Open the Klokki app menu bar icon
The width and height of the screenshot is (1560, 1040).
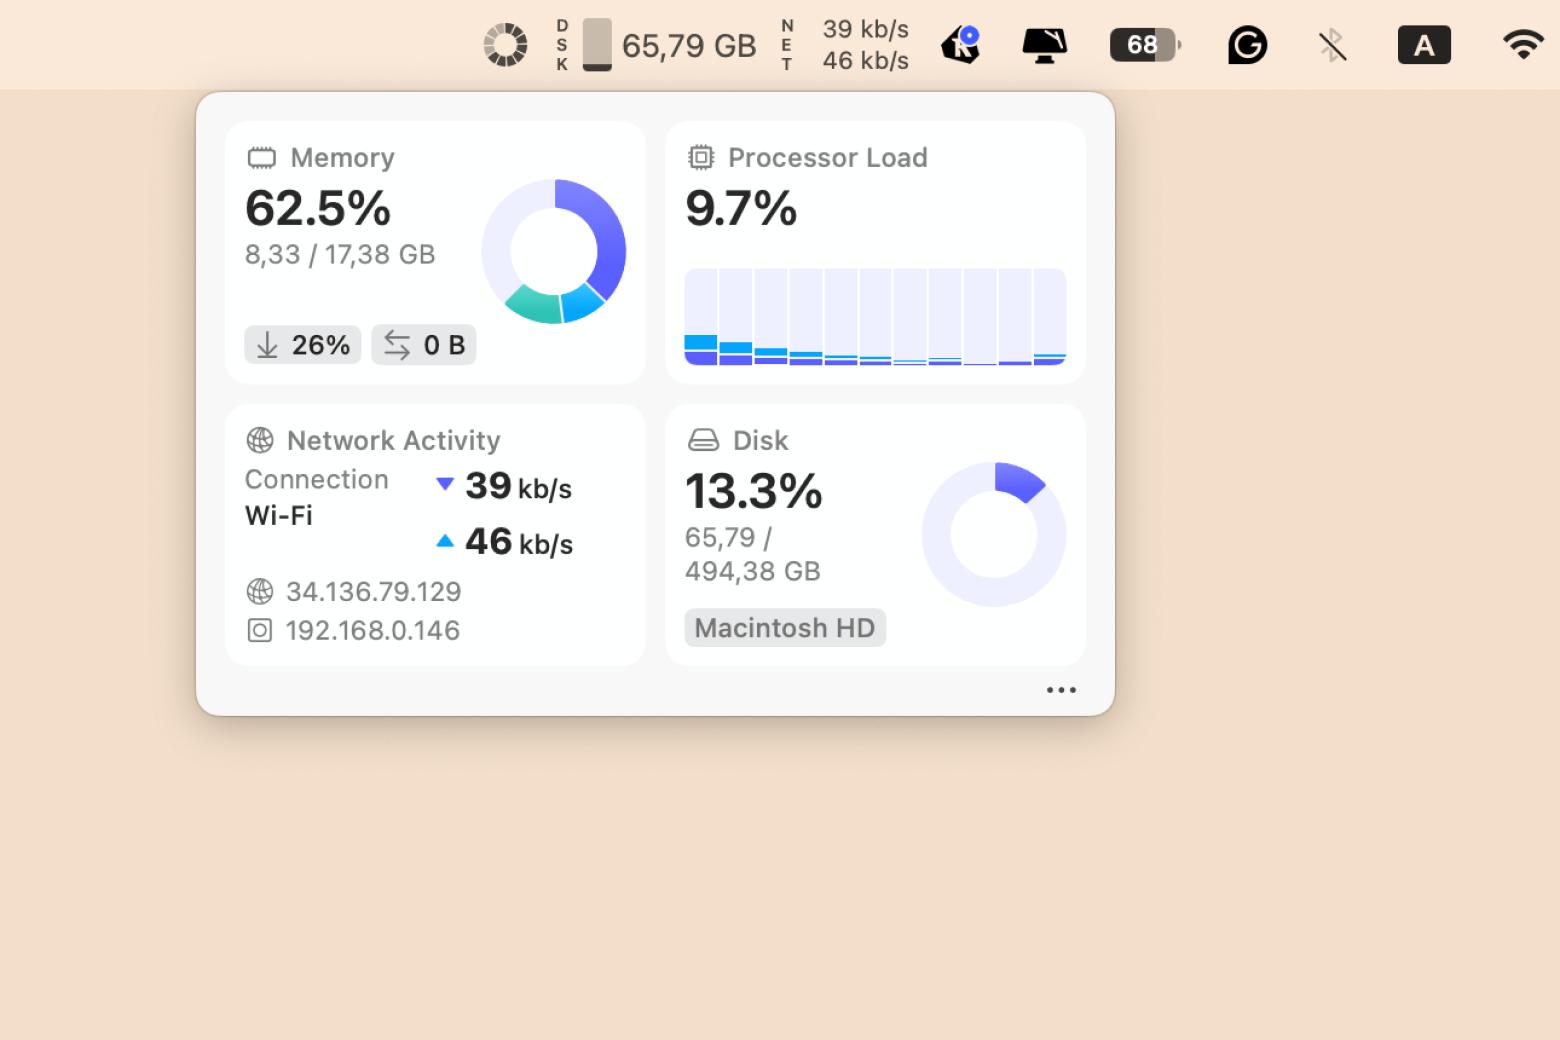click(x=960, y=45)
